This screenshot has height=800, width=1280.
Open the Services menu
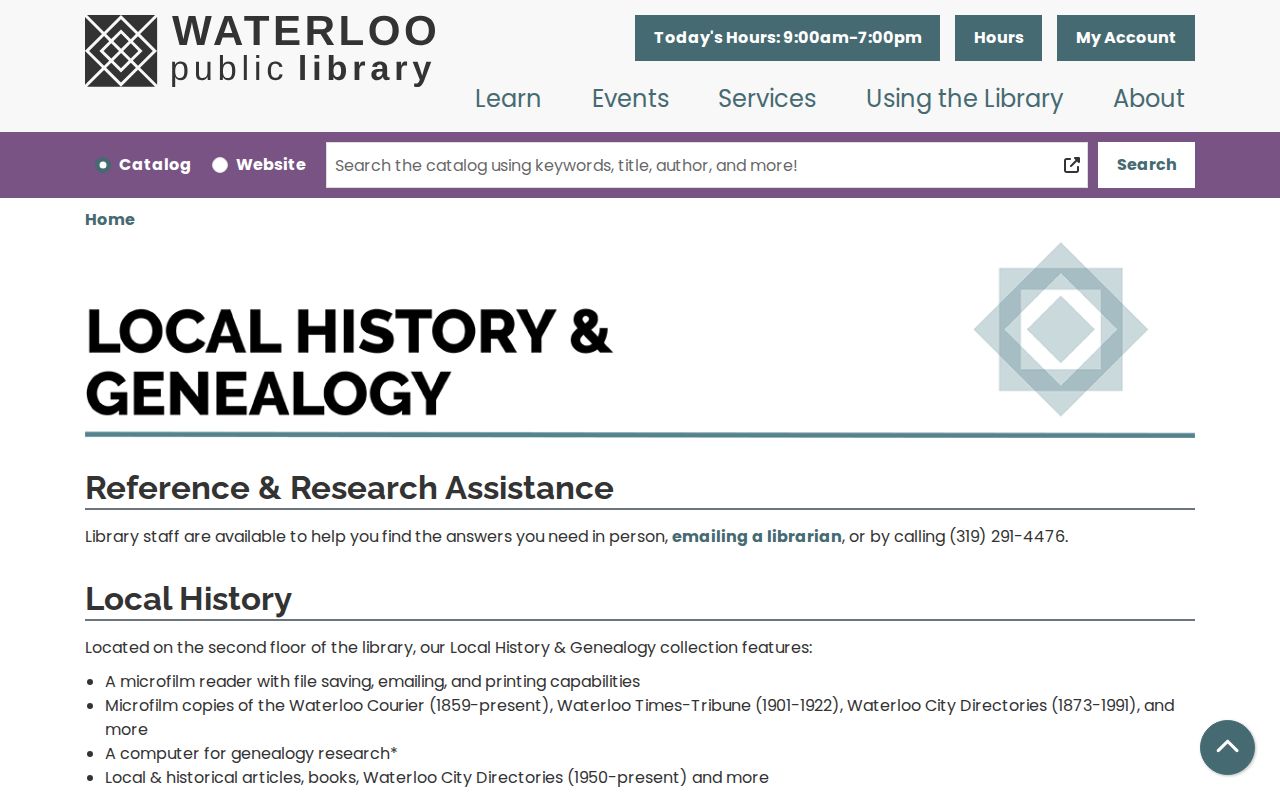[767, 98]
